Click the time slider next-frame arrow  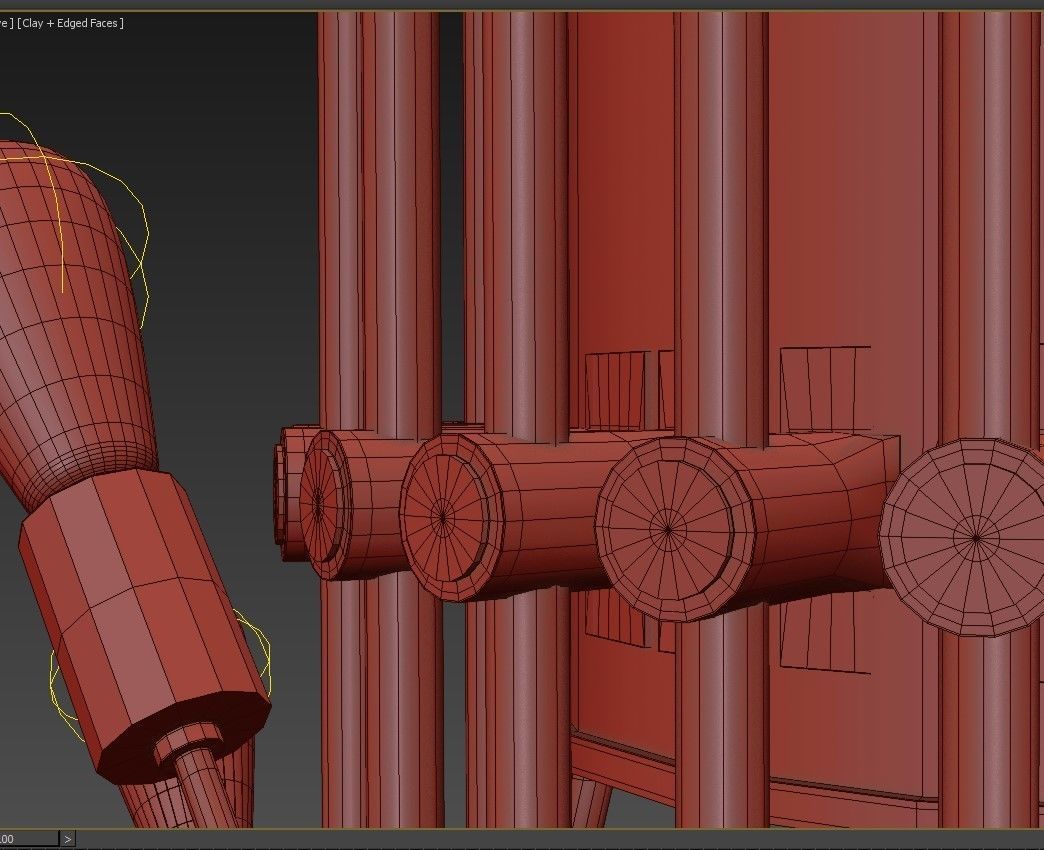(x=67, y=839)
